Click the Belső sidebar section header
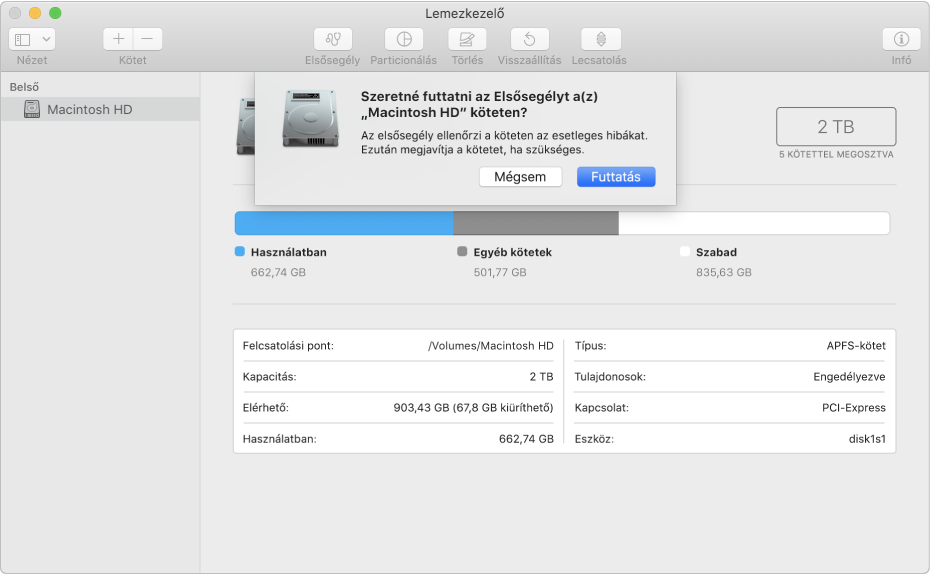The height and width of the screenshot is (575, 931). [24, 87]
